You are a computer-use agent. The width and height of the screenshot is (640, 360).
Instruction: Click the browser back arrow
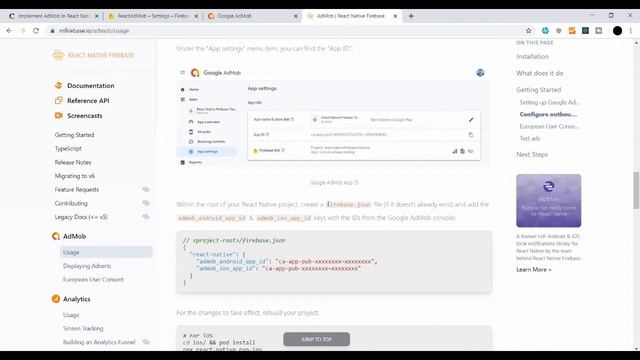[x=9, y=31]
